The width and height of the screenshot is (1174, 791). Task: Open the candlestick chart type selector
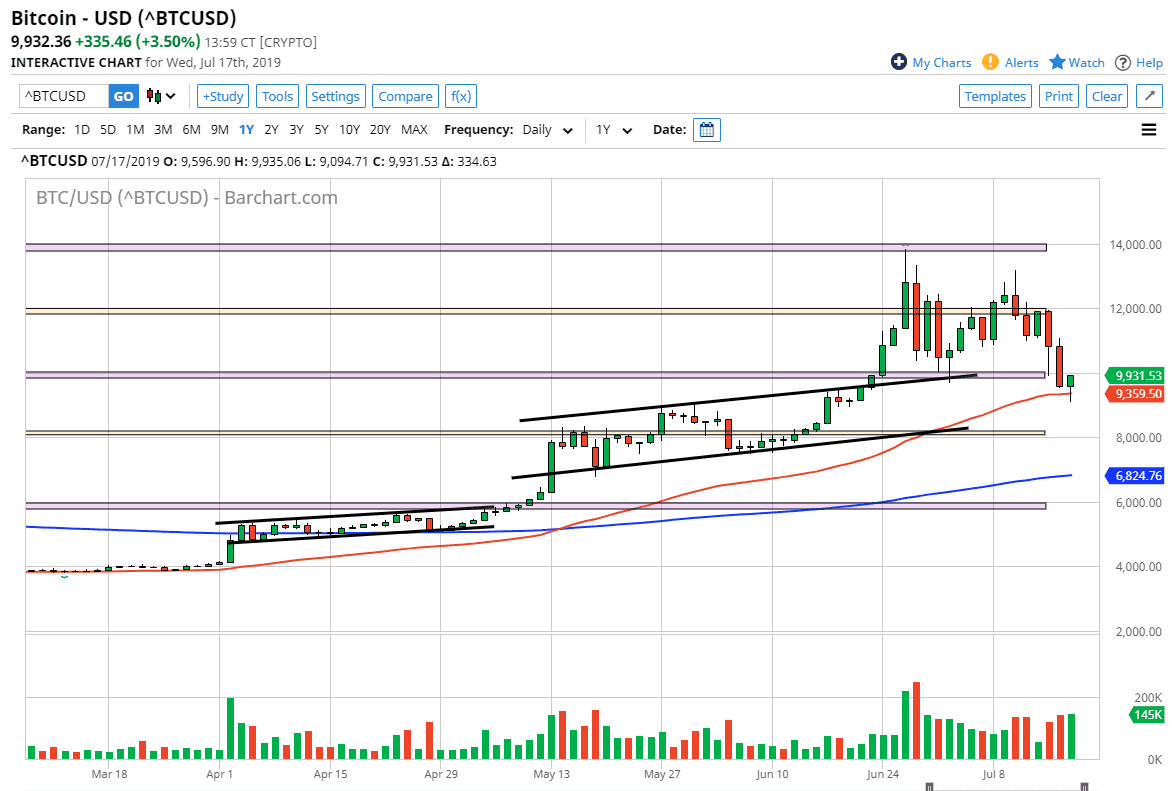click(x=161, y=96)
